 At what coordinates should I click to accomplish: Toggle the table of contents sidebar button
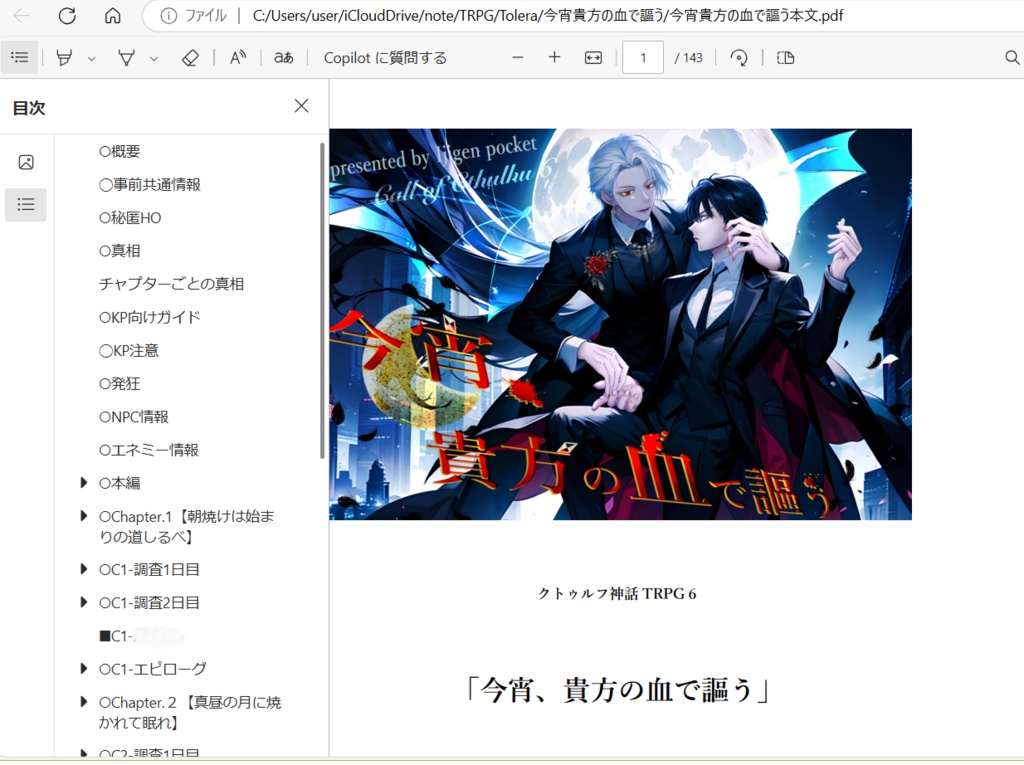tap(20, 57)
